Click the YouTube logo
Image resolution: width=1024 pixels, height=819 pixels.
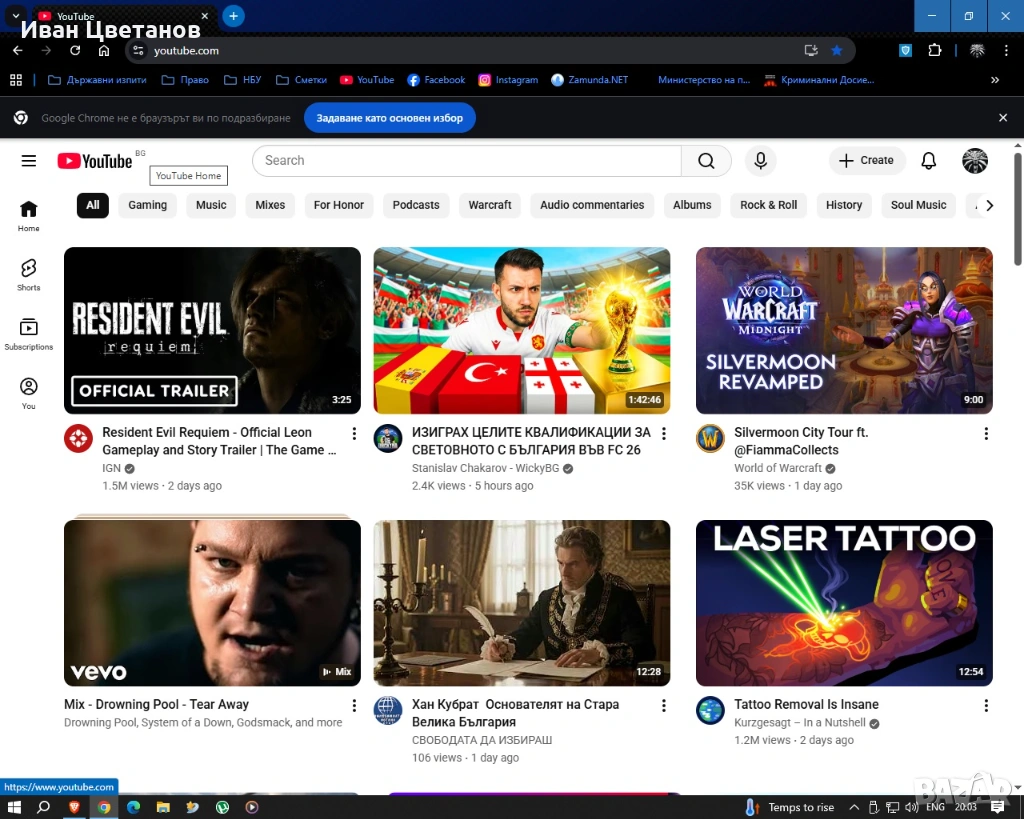point(95,161)
